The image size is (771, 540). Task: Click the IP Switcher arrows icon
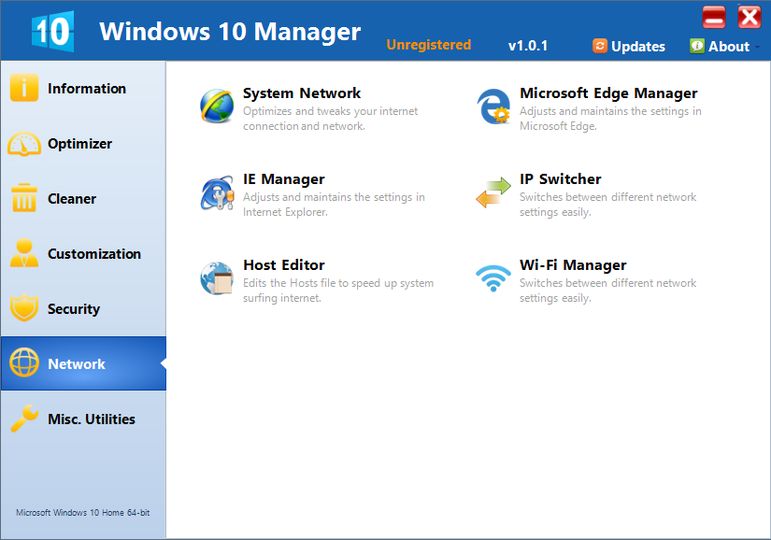point(493,192)
